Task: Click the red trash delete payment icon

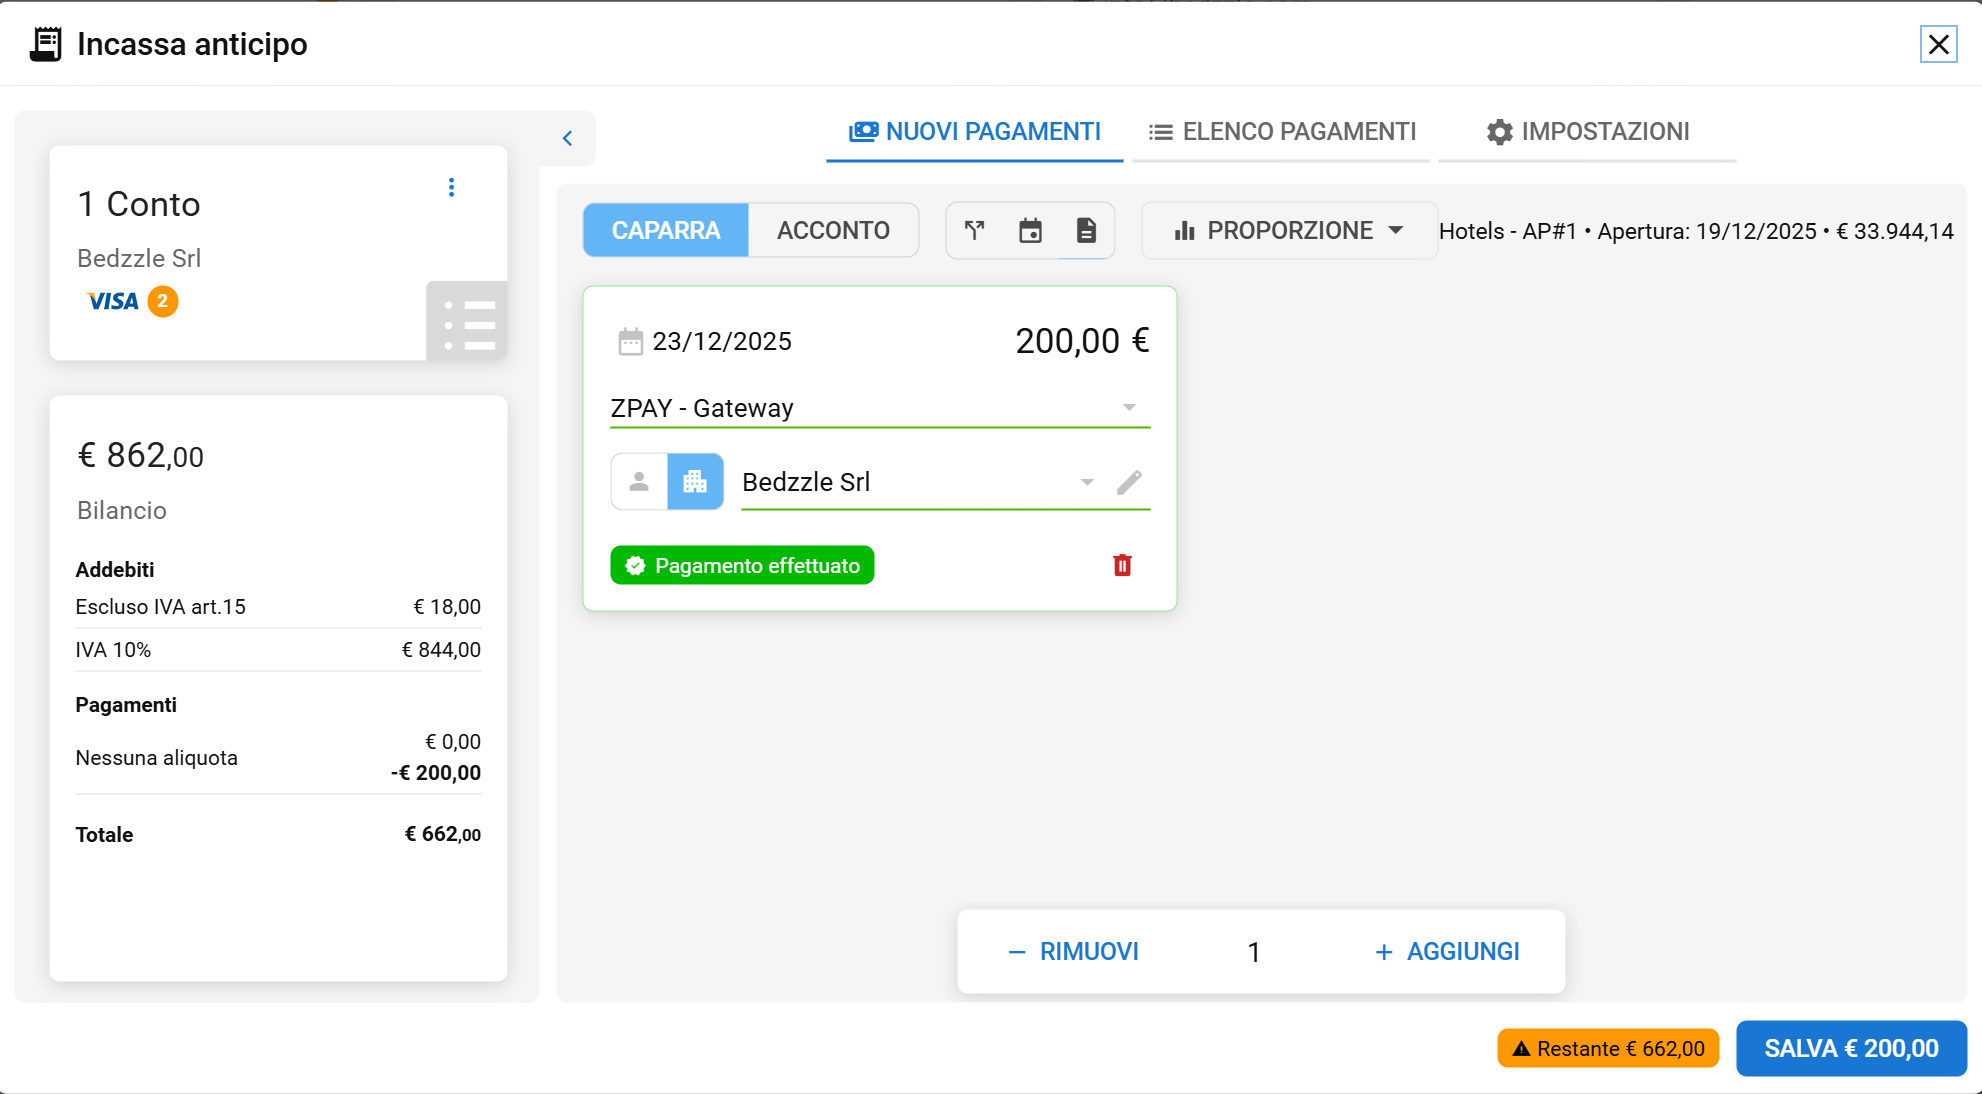Action: click(x=1122, y=566)
